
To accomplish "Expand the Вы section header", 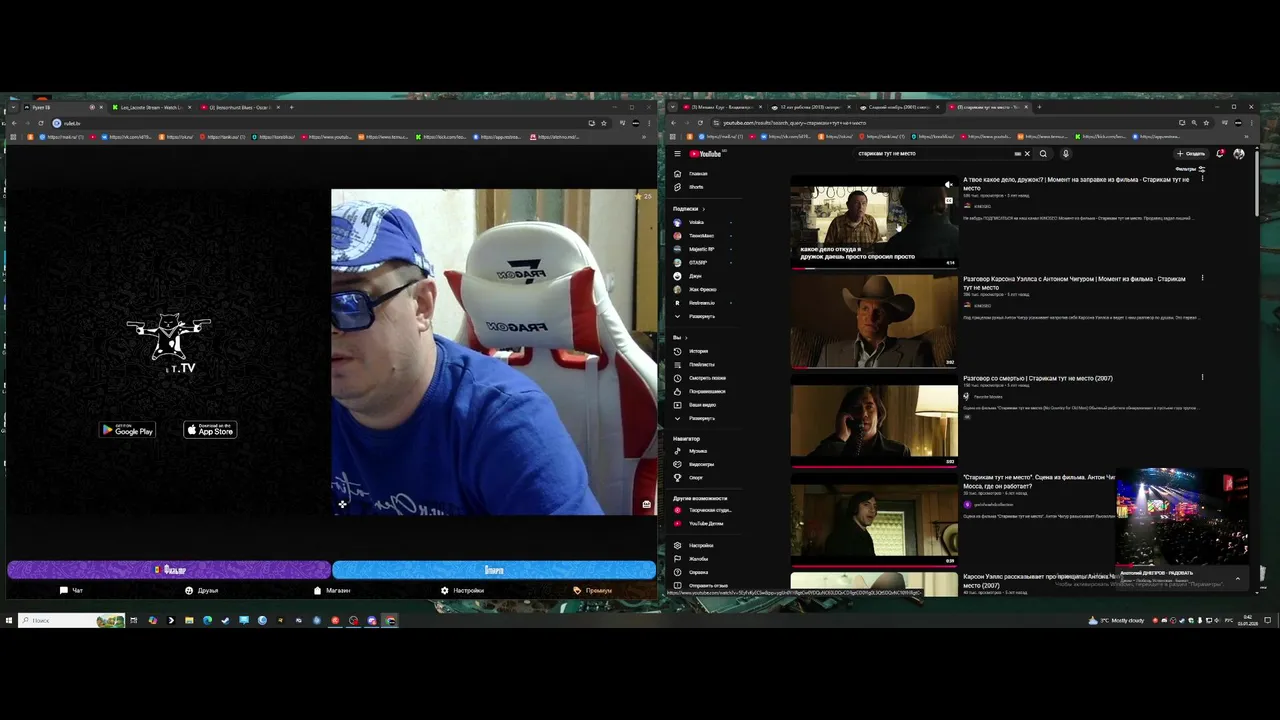I will click(x=679, y=338).
